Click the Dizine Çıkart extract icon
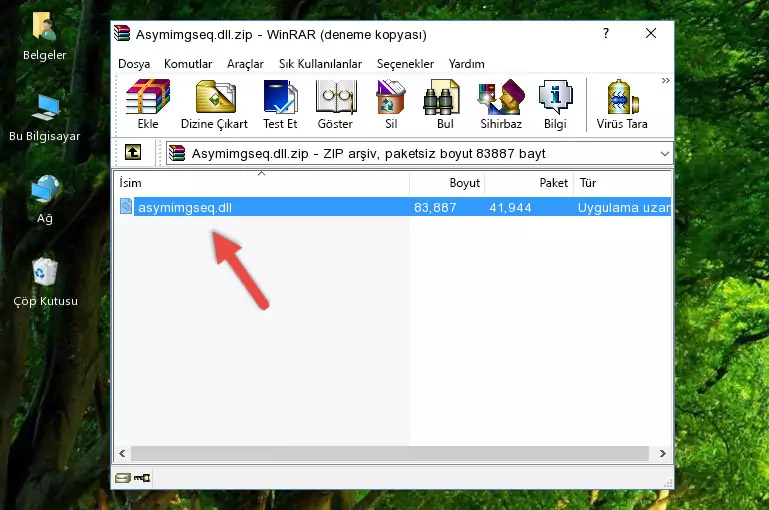 click(x=214, y=104)
